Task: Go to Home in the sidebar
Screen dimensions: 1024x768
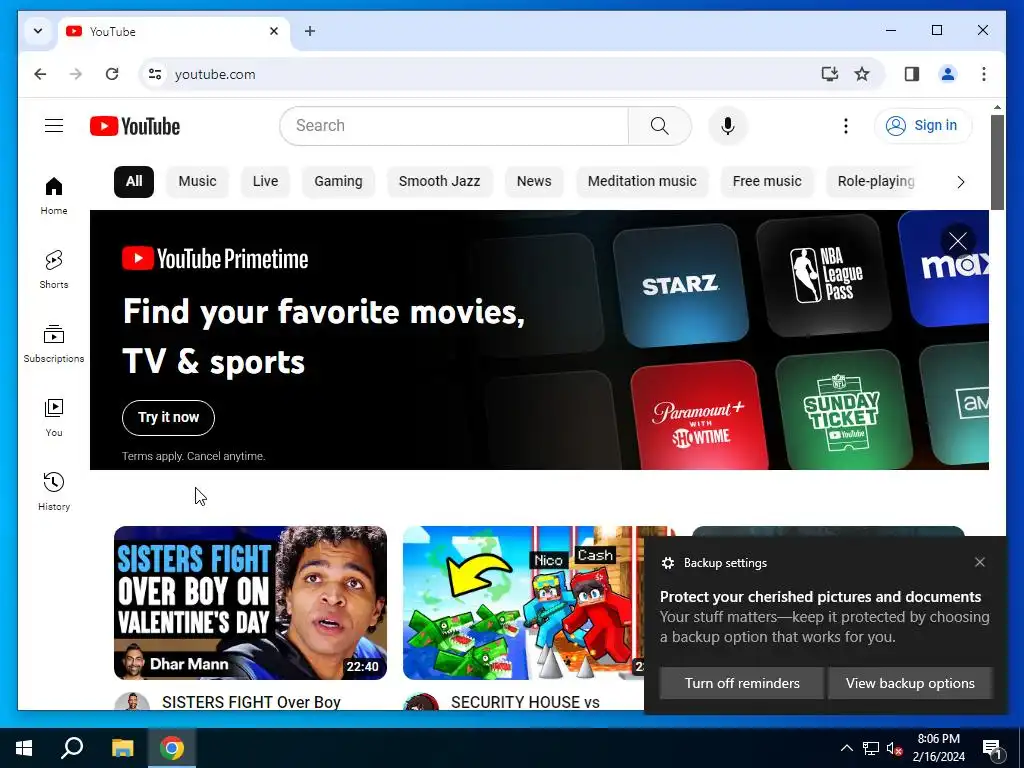Action: click(x=54, y=196)
